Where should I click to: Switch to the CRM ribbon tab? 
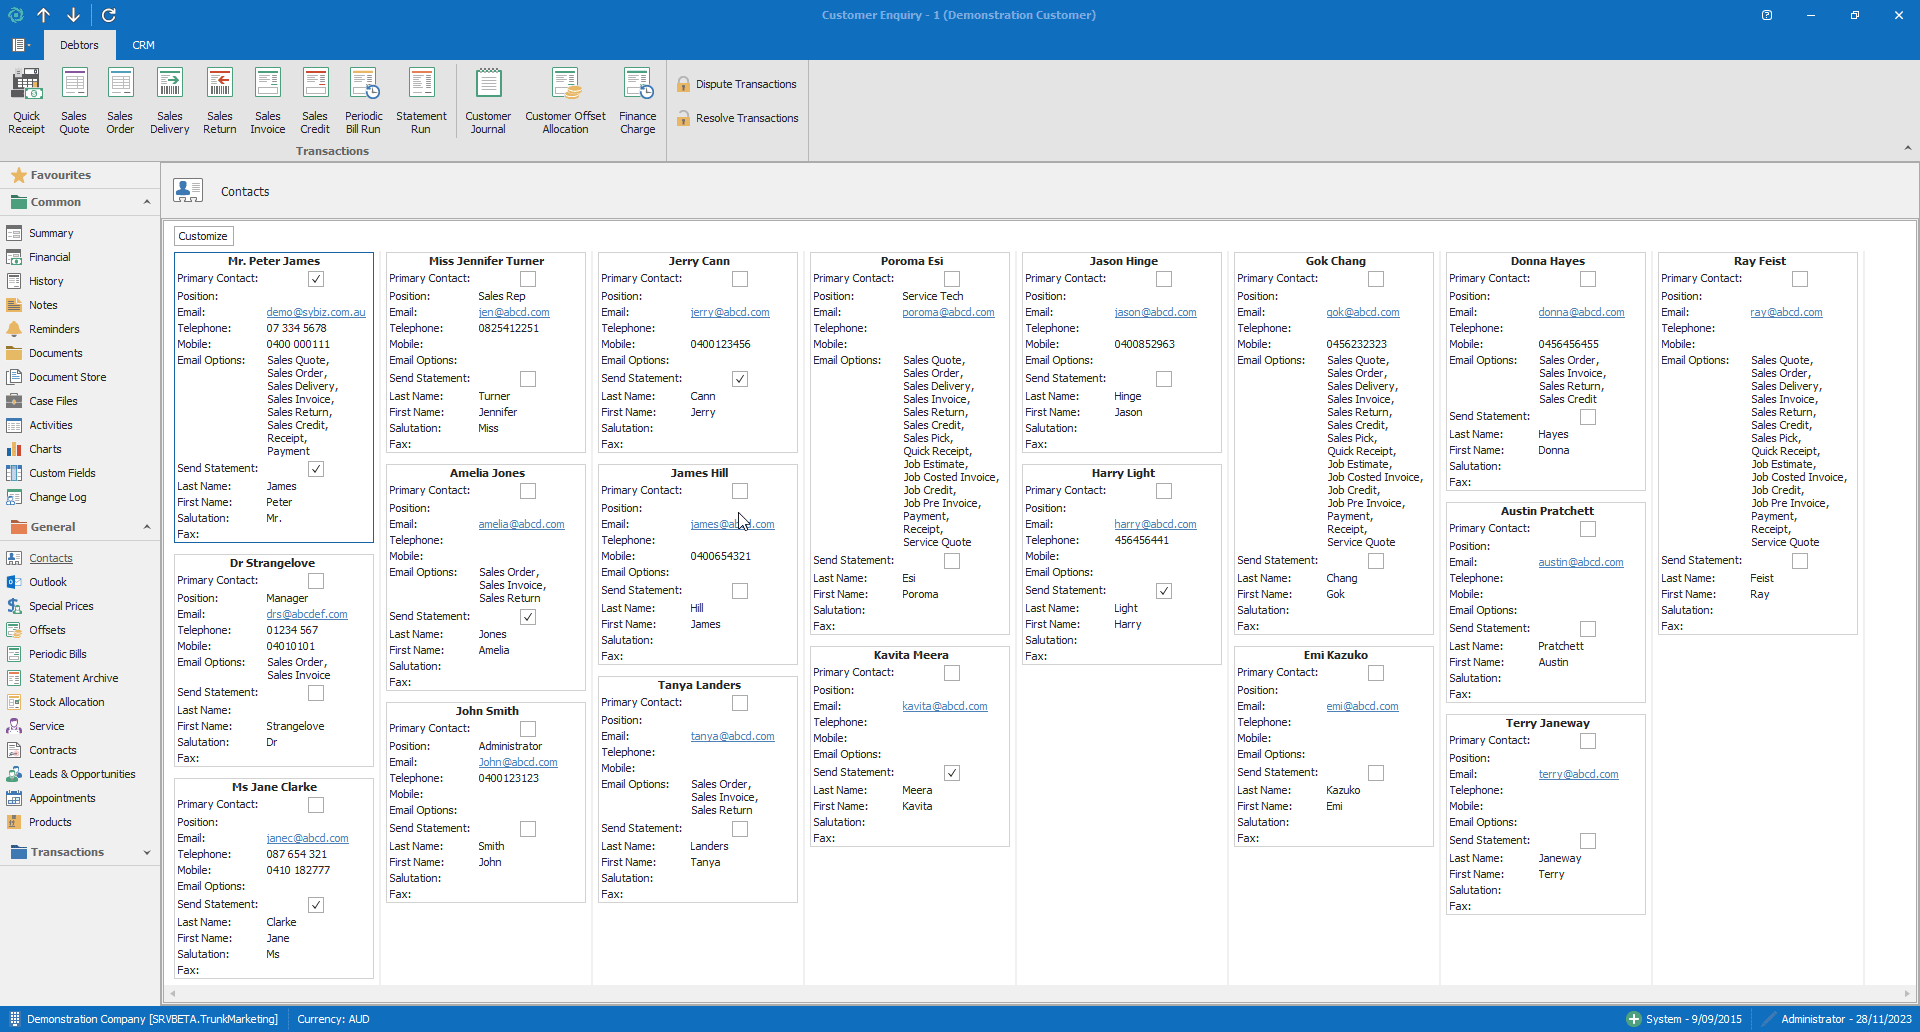pyautogui.click(x=143, y=45)
